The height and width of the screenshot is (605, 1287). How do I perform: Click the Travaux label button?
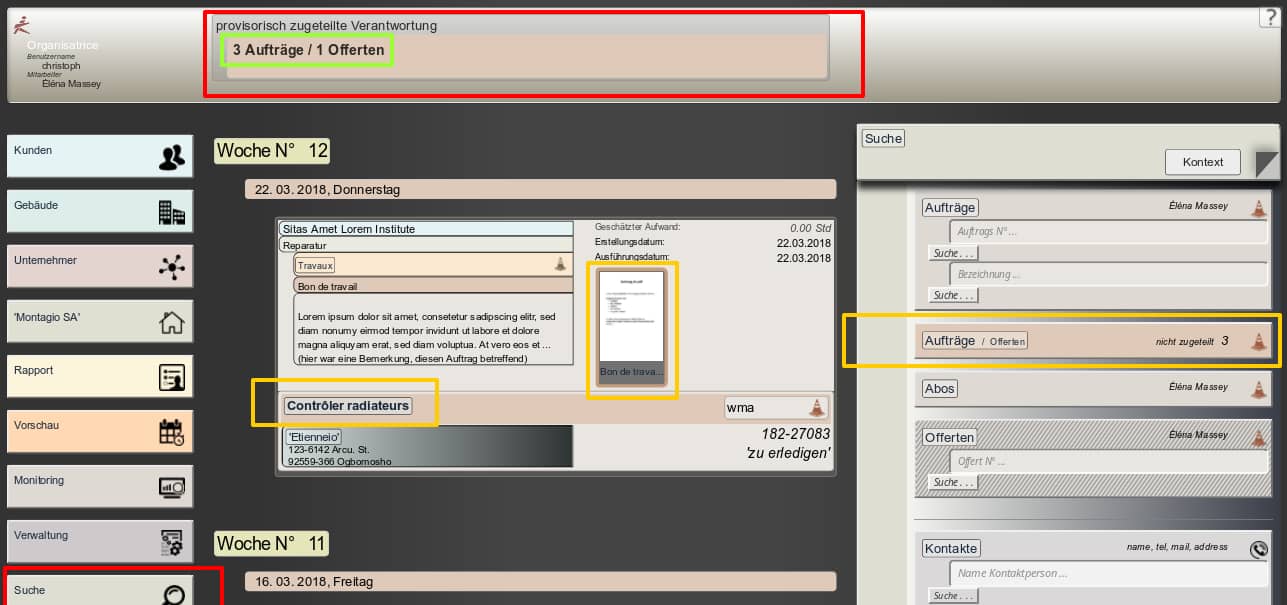pos(315,266)
